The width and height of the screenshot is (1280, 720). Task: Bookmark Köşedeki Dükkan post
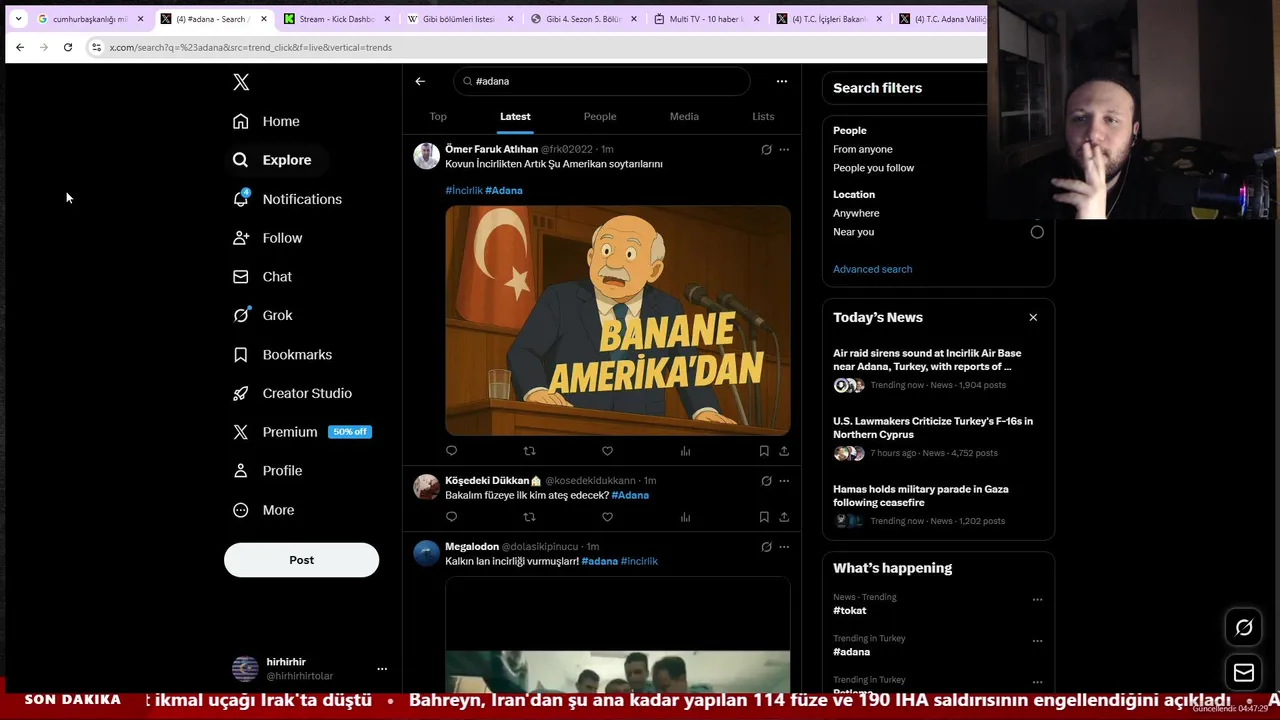[764, 517]
